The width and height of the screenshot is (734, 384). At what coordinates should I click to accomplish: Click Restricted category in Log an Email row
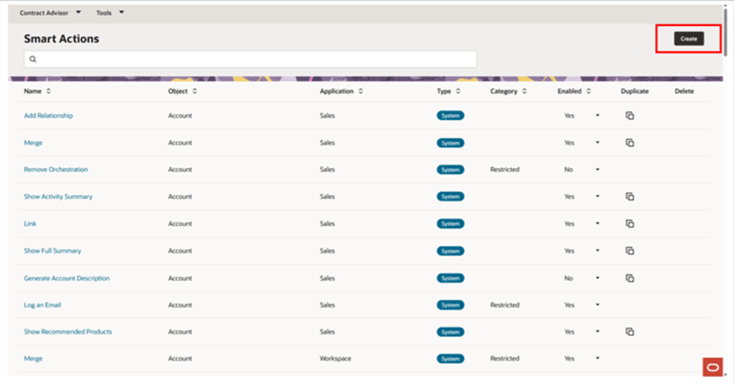[505, 305]
